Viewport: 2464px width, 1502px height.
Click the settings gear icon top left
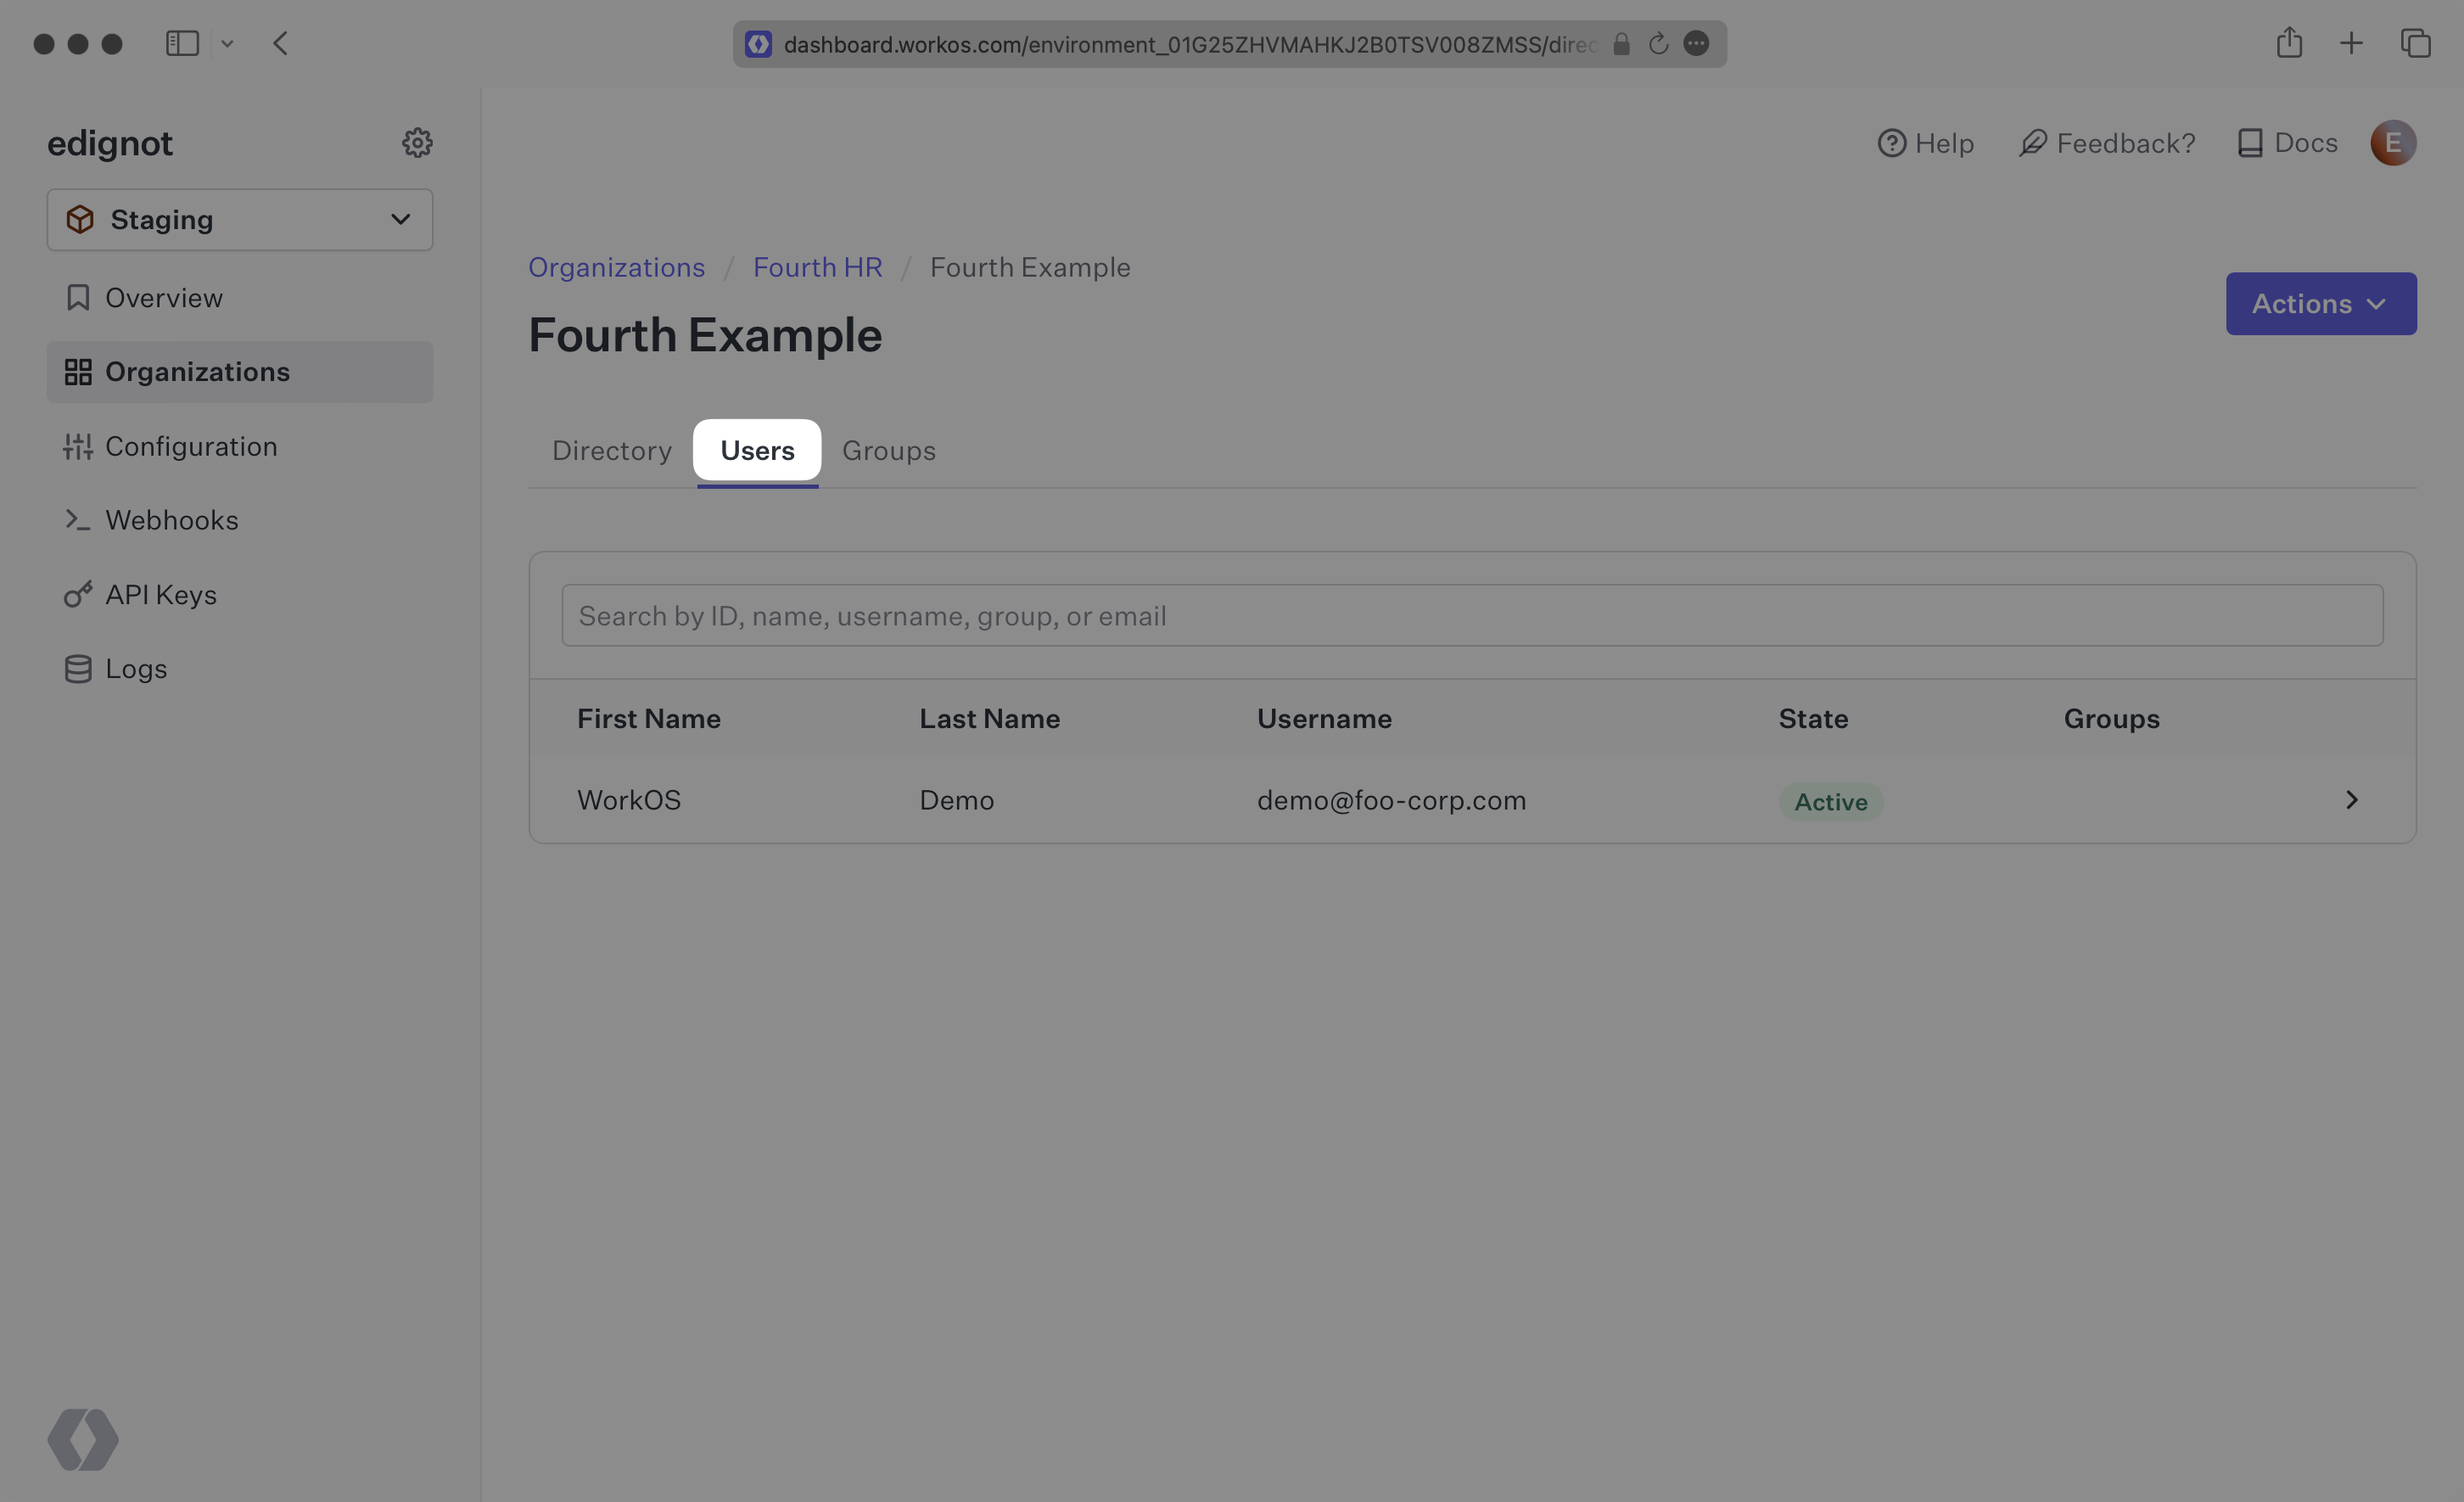[x=417, y=143]
